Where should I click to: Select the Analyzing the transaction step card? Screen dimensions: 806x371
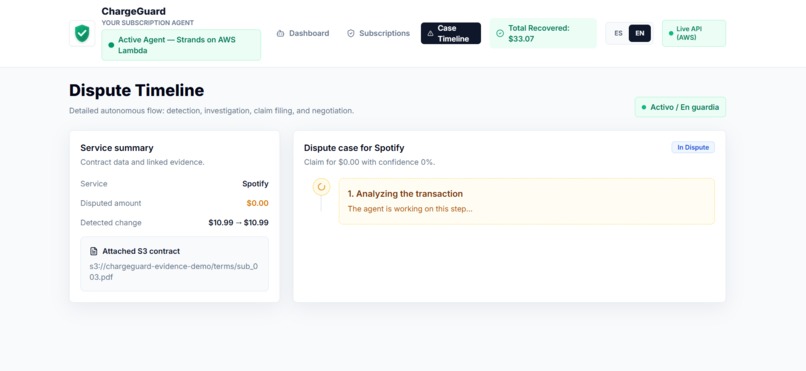click(526, 201)
